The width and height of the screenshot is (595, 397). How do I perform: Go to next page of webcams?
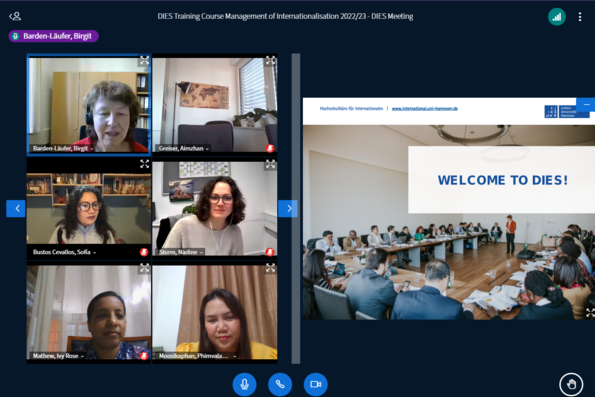coord(288,208)
